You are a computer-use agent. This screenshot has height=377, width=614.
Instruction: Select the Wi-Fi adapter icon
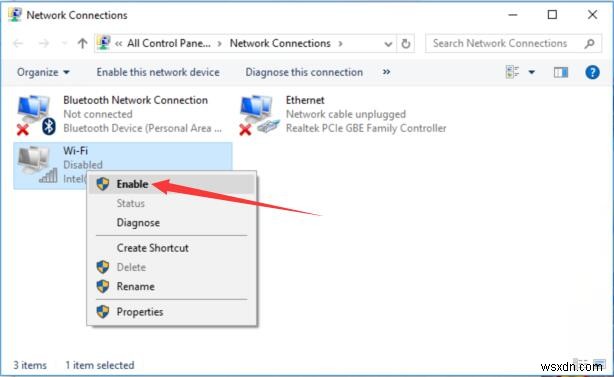point(37,164)
